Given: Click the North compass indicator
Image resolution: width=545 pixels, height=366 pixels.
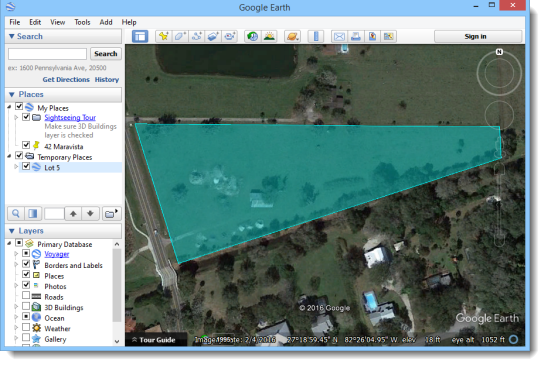Looking at the screenshot, I should click(x=499, y=52).
